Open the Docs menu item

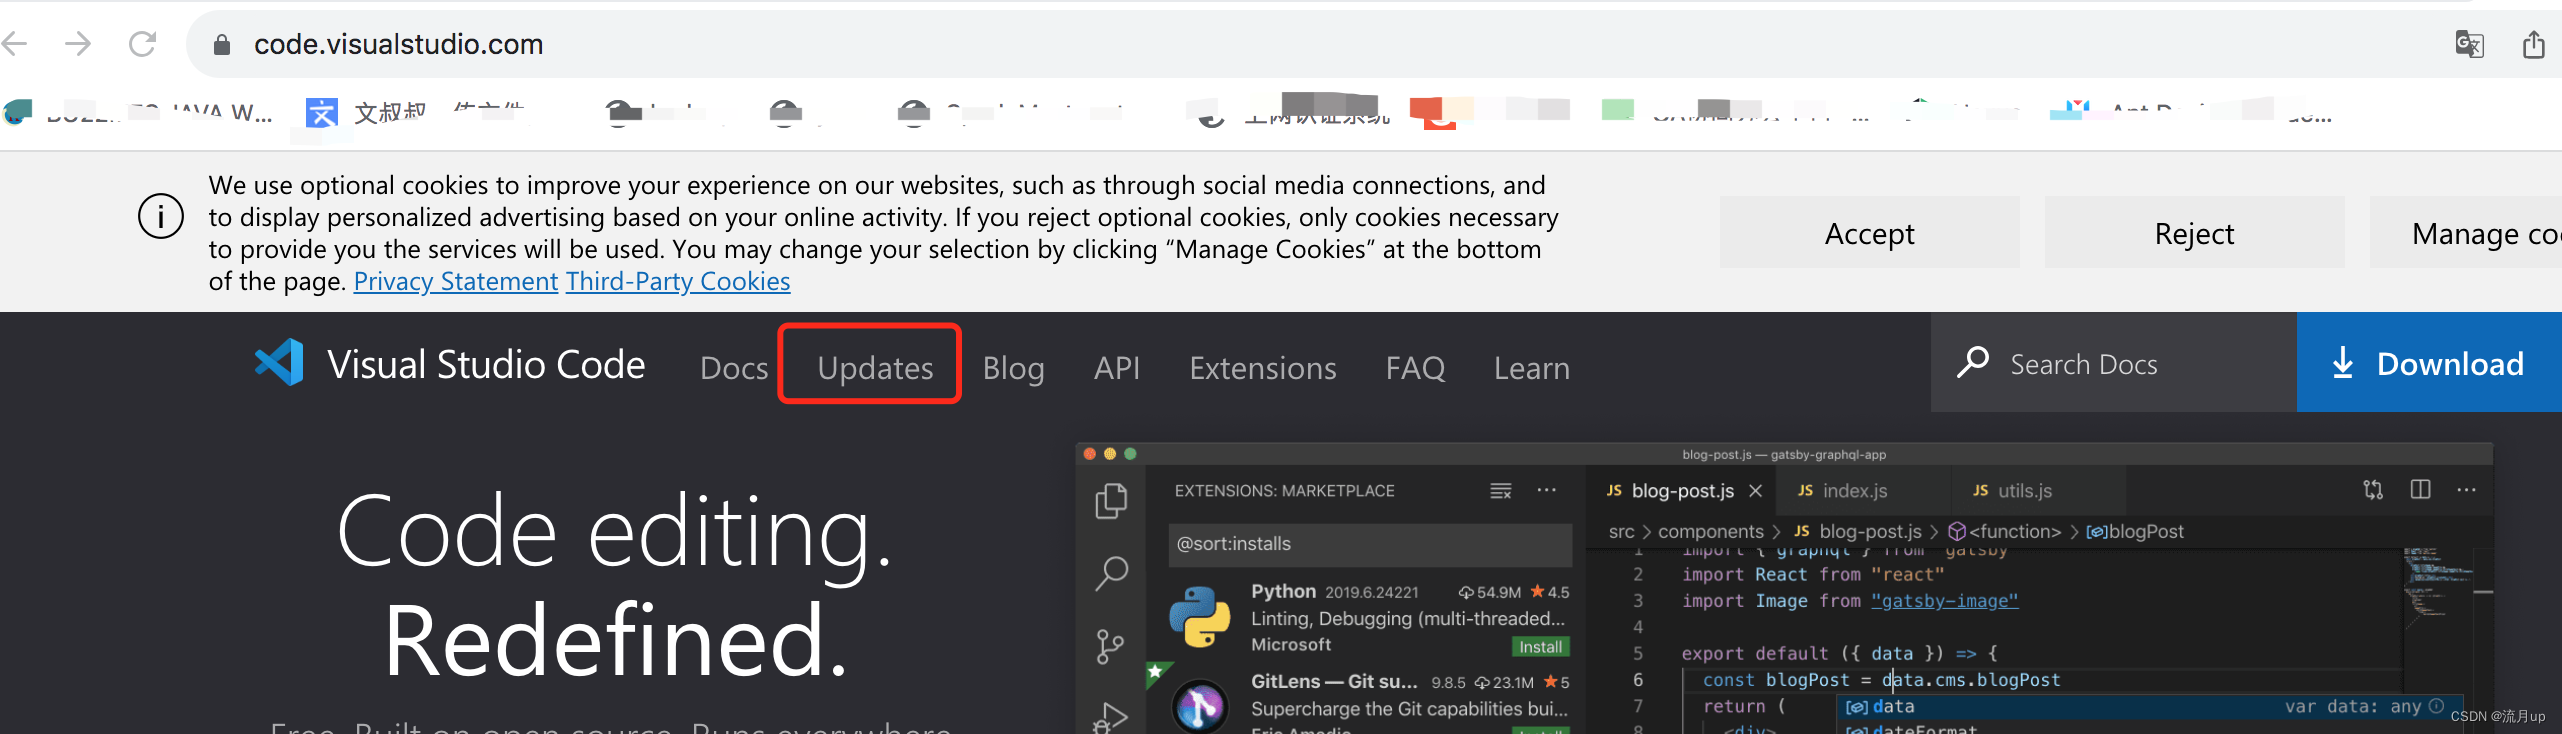click(734, 368)
